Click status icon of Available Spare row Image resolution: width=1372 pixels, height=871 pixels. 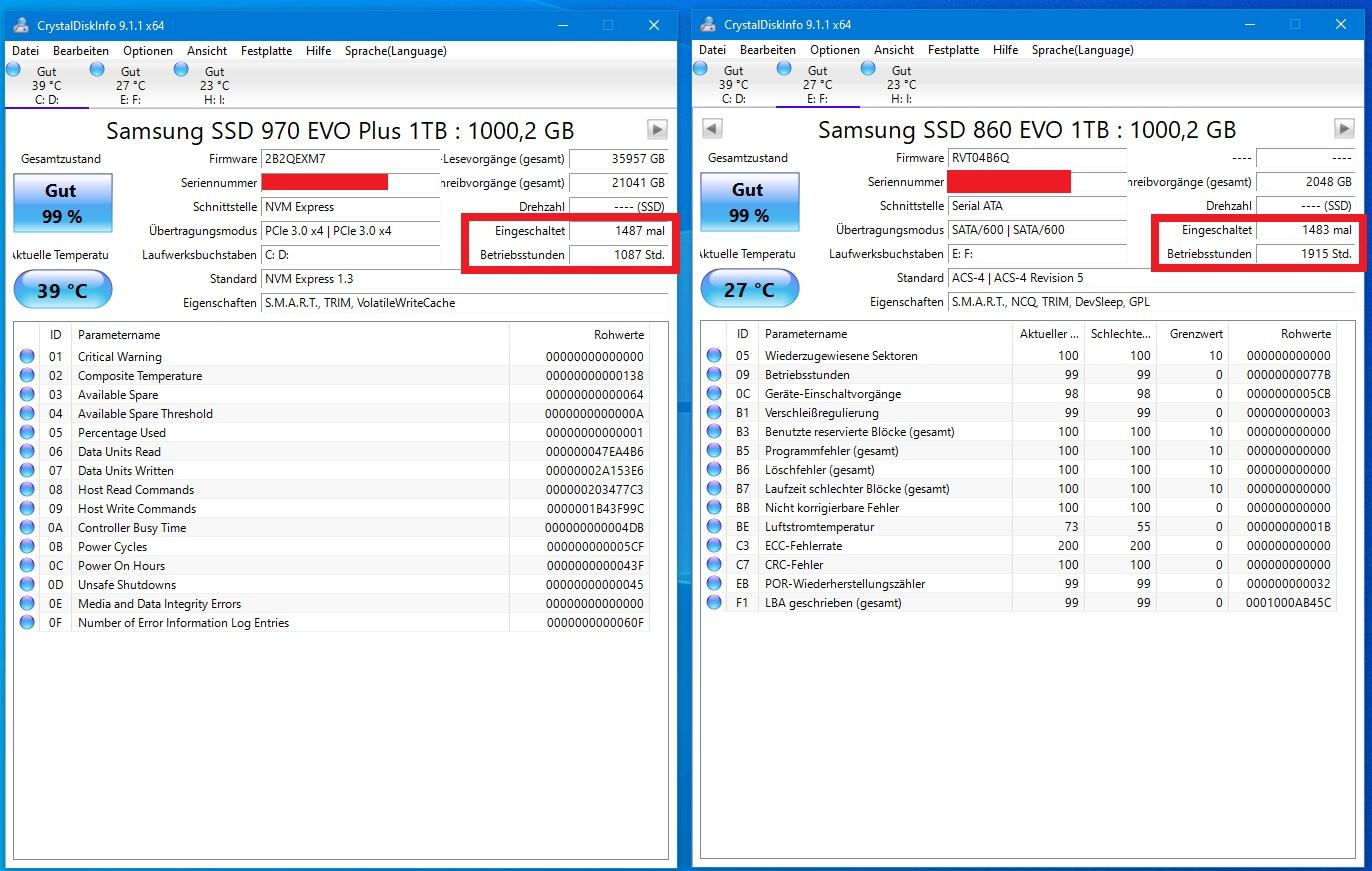27,395
